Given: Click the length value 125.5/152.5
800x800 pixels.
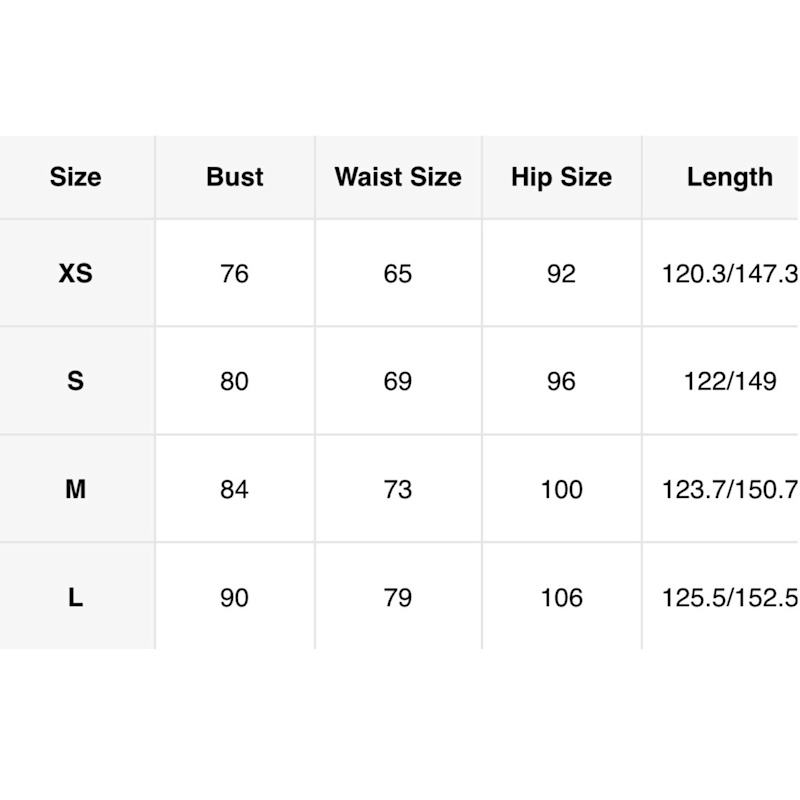Looking at the screenshot, I should (730, 597).
